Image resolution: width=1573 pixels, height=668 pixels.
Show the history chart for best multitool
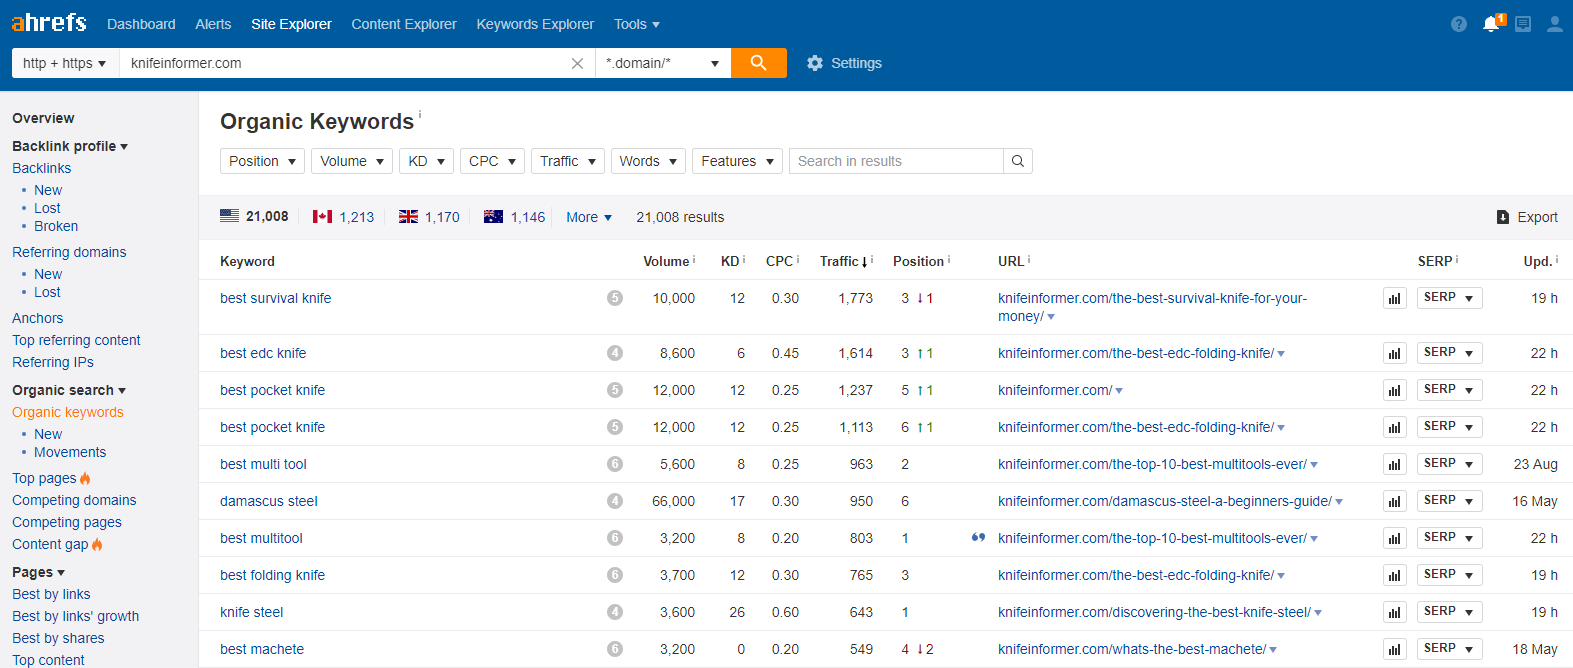tap(1395, 538)
